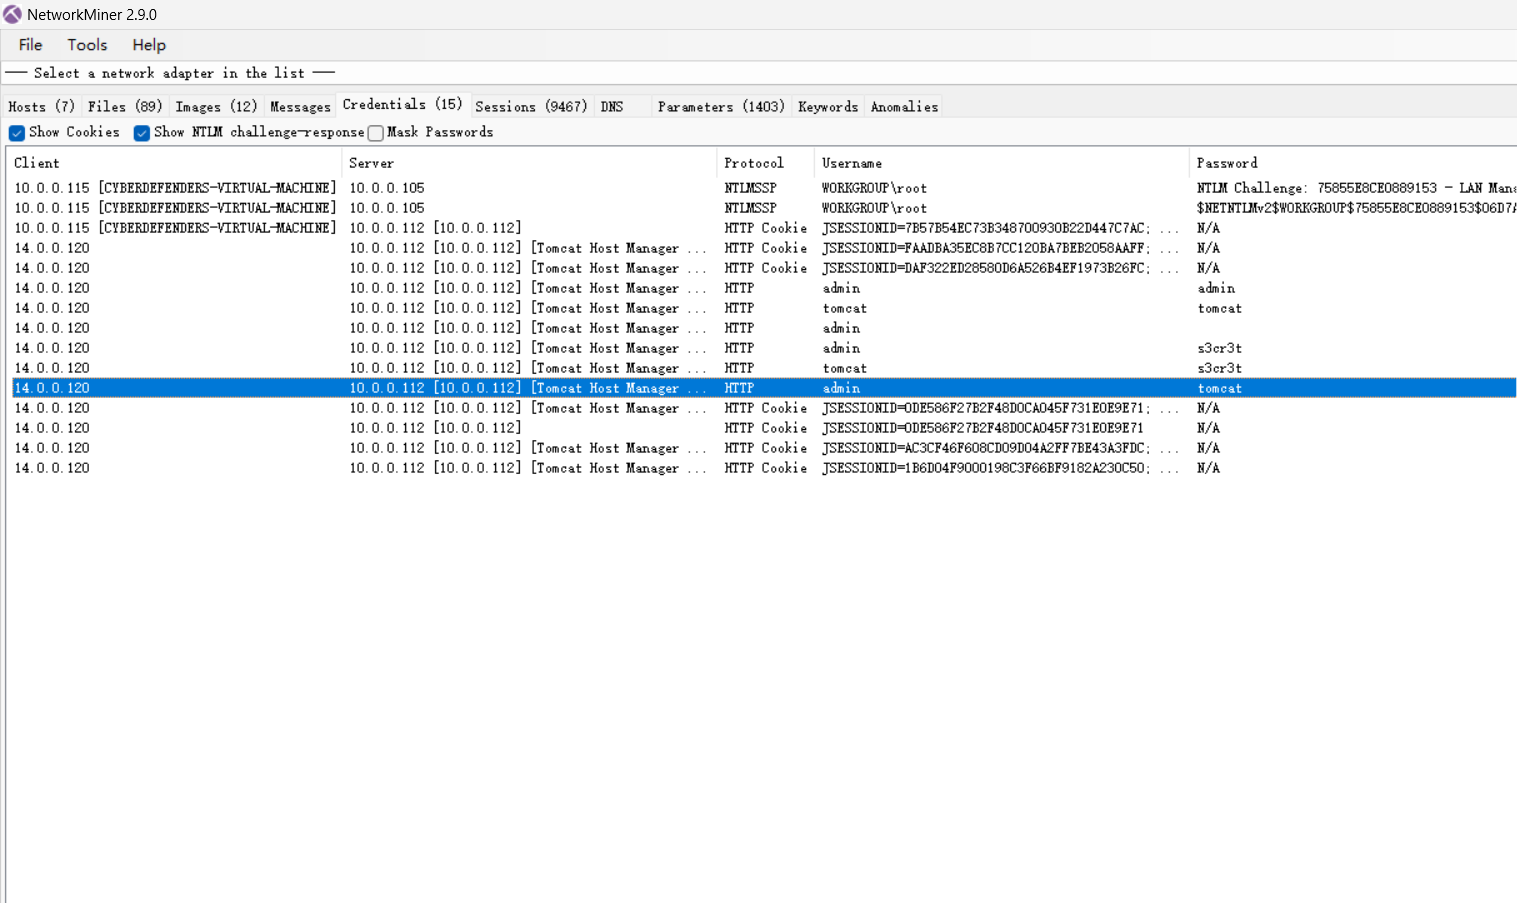Switch to the Anomalies tab
This screenshot has width=1517, height=903.
(x=904, y=106)
